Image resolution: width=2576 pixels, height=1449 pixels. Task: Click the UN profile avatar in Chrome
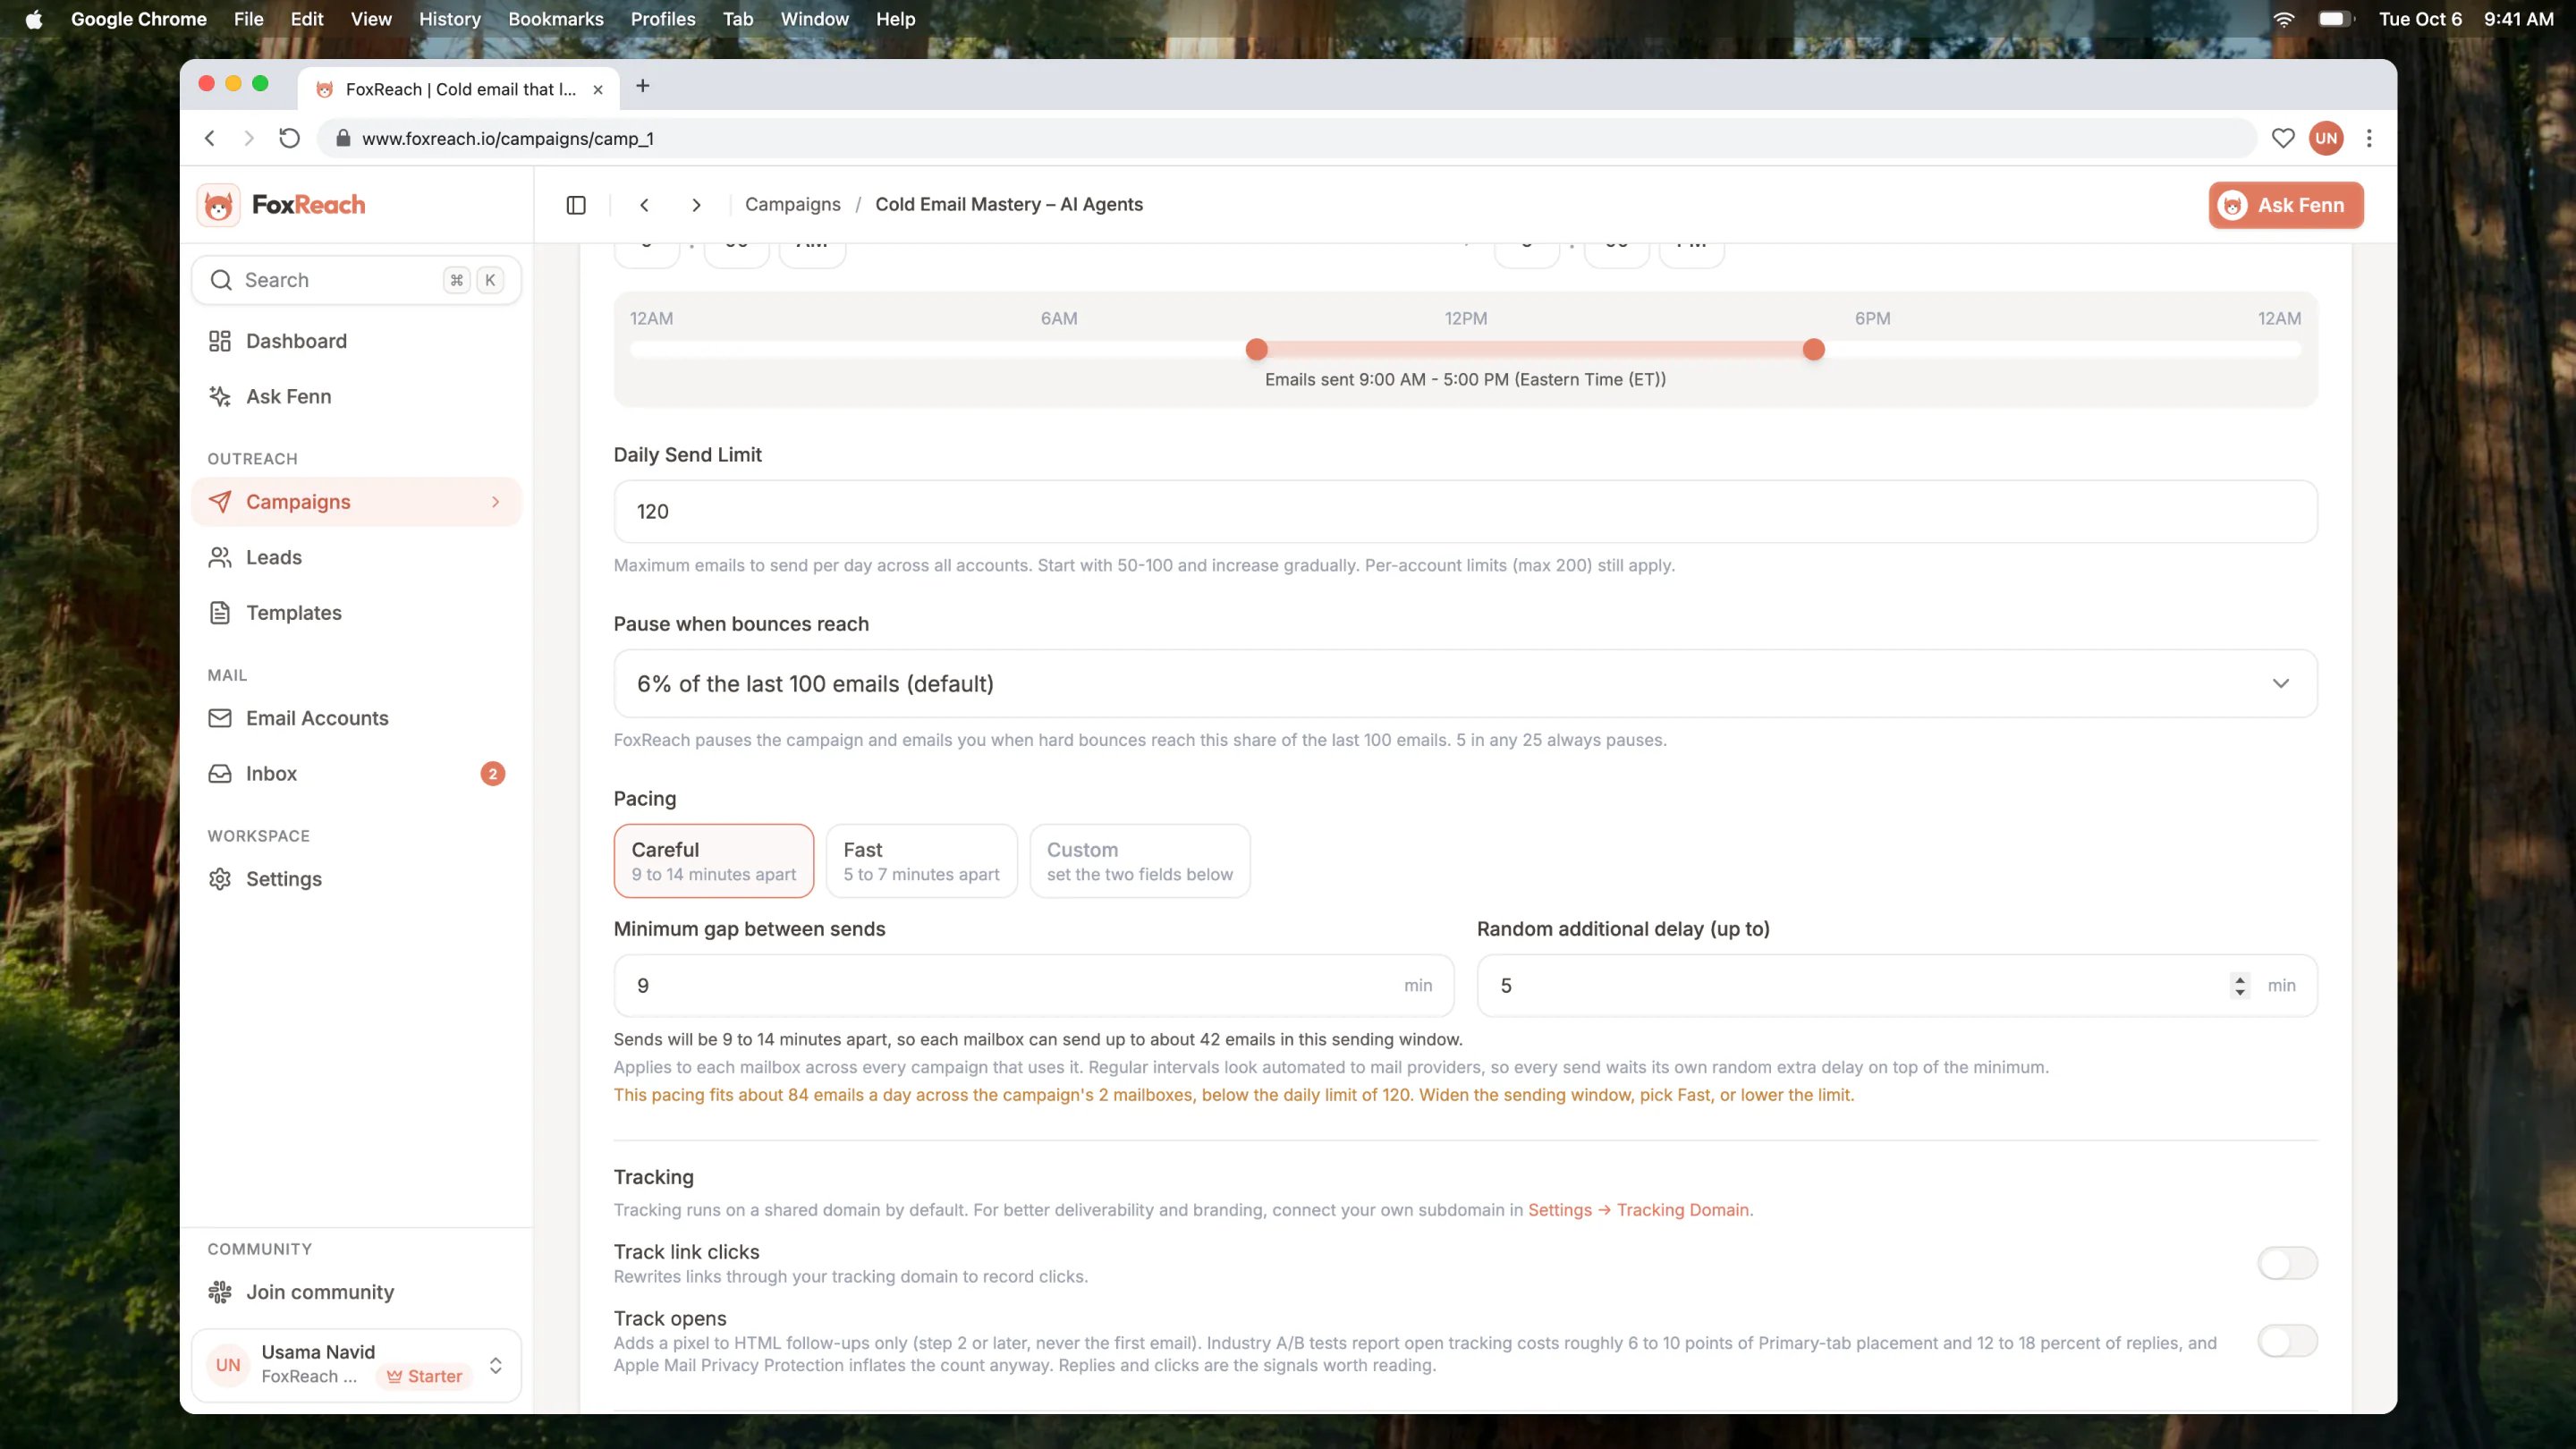coord(2326,138)
